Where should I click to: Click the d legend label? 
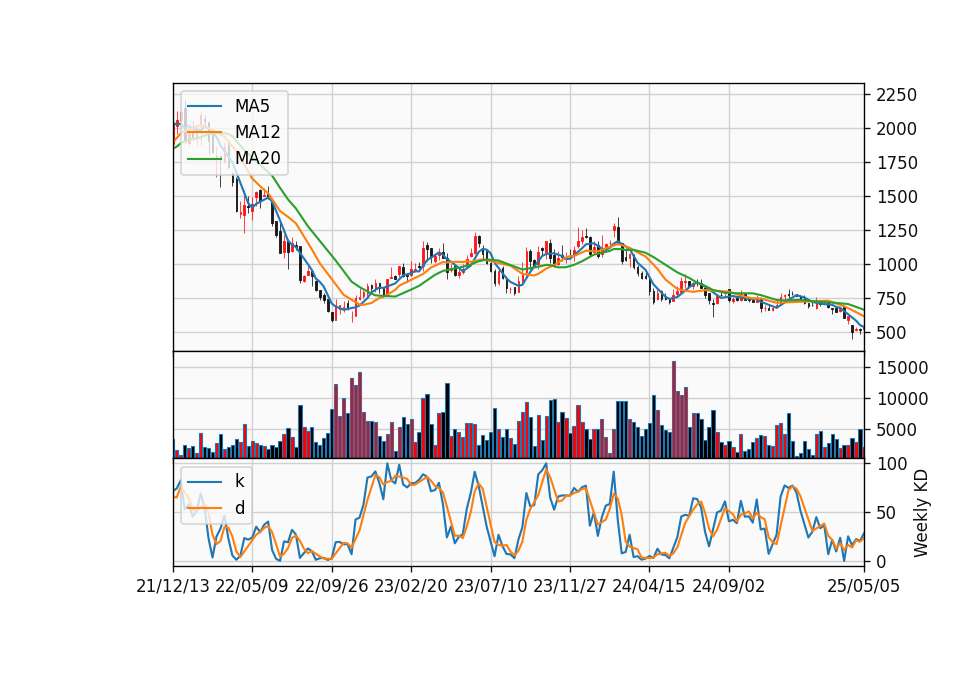[240, 508]
